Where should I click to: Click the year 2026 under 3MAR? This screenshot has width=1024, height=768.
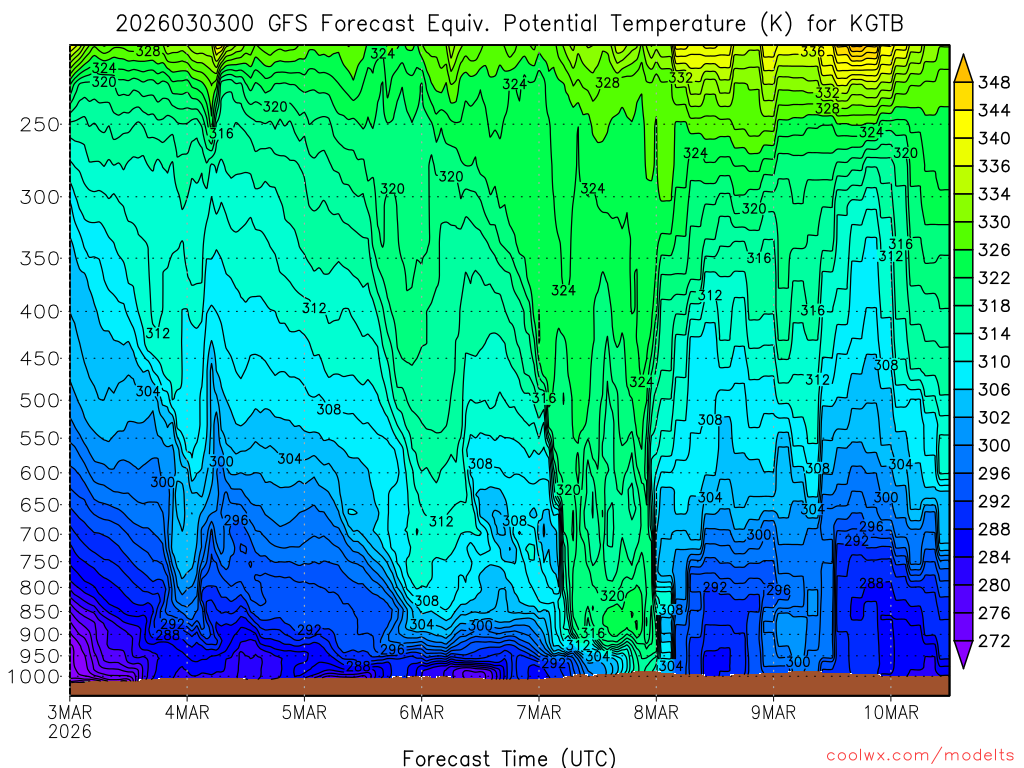[70, 731]
